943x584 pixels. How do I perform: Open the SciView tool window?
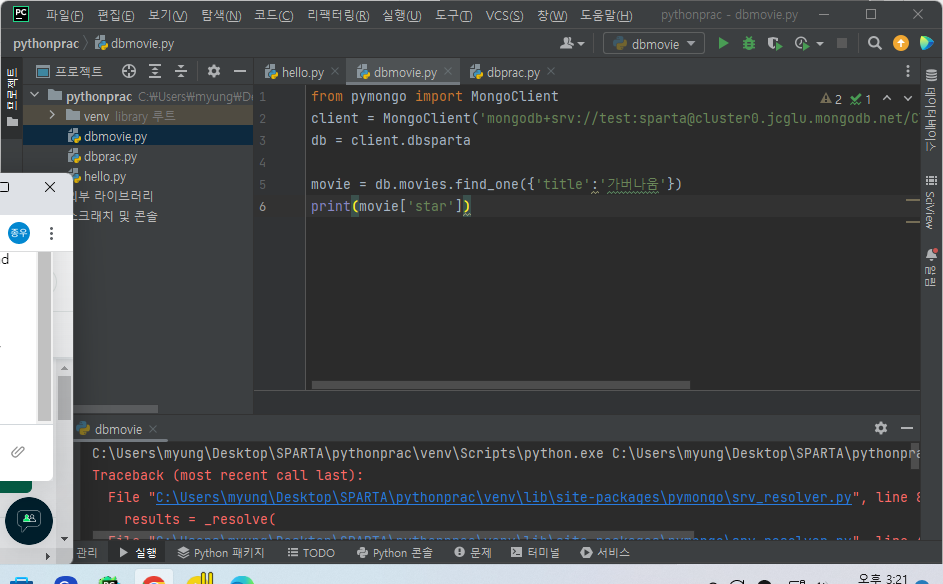[x=930, y=203]
